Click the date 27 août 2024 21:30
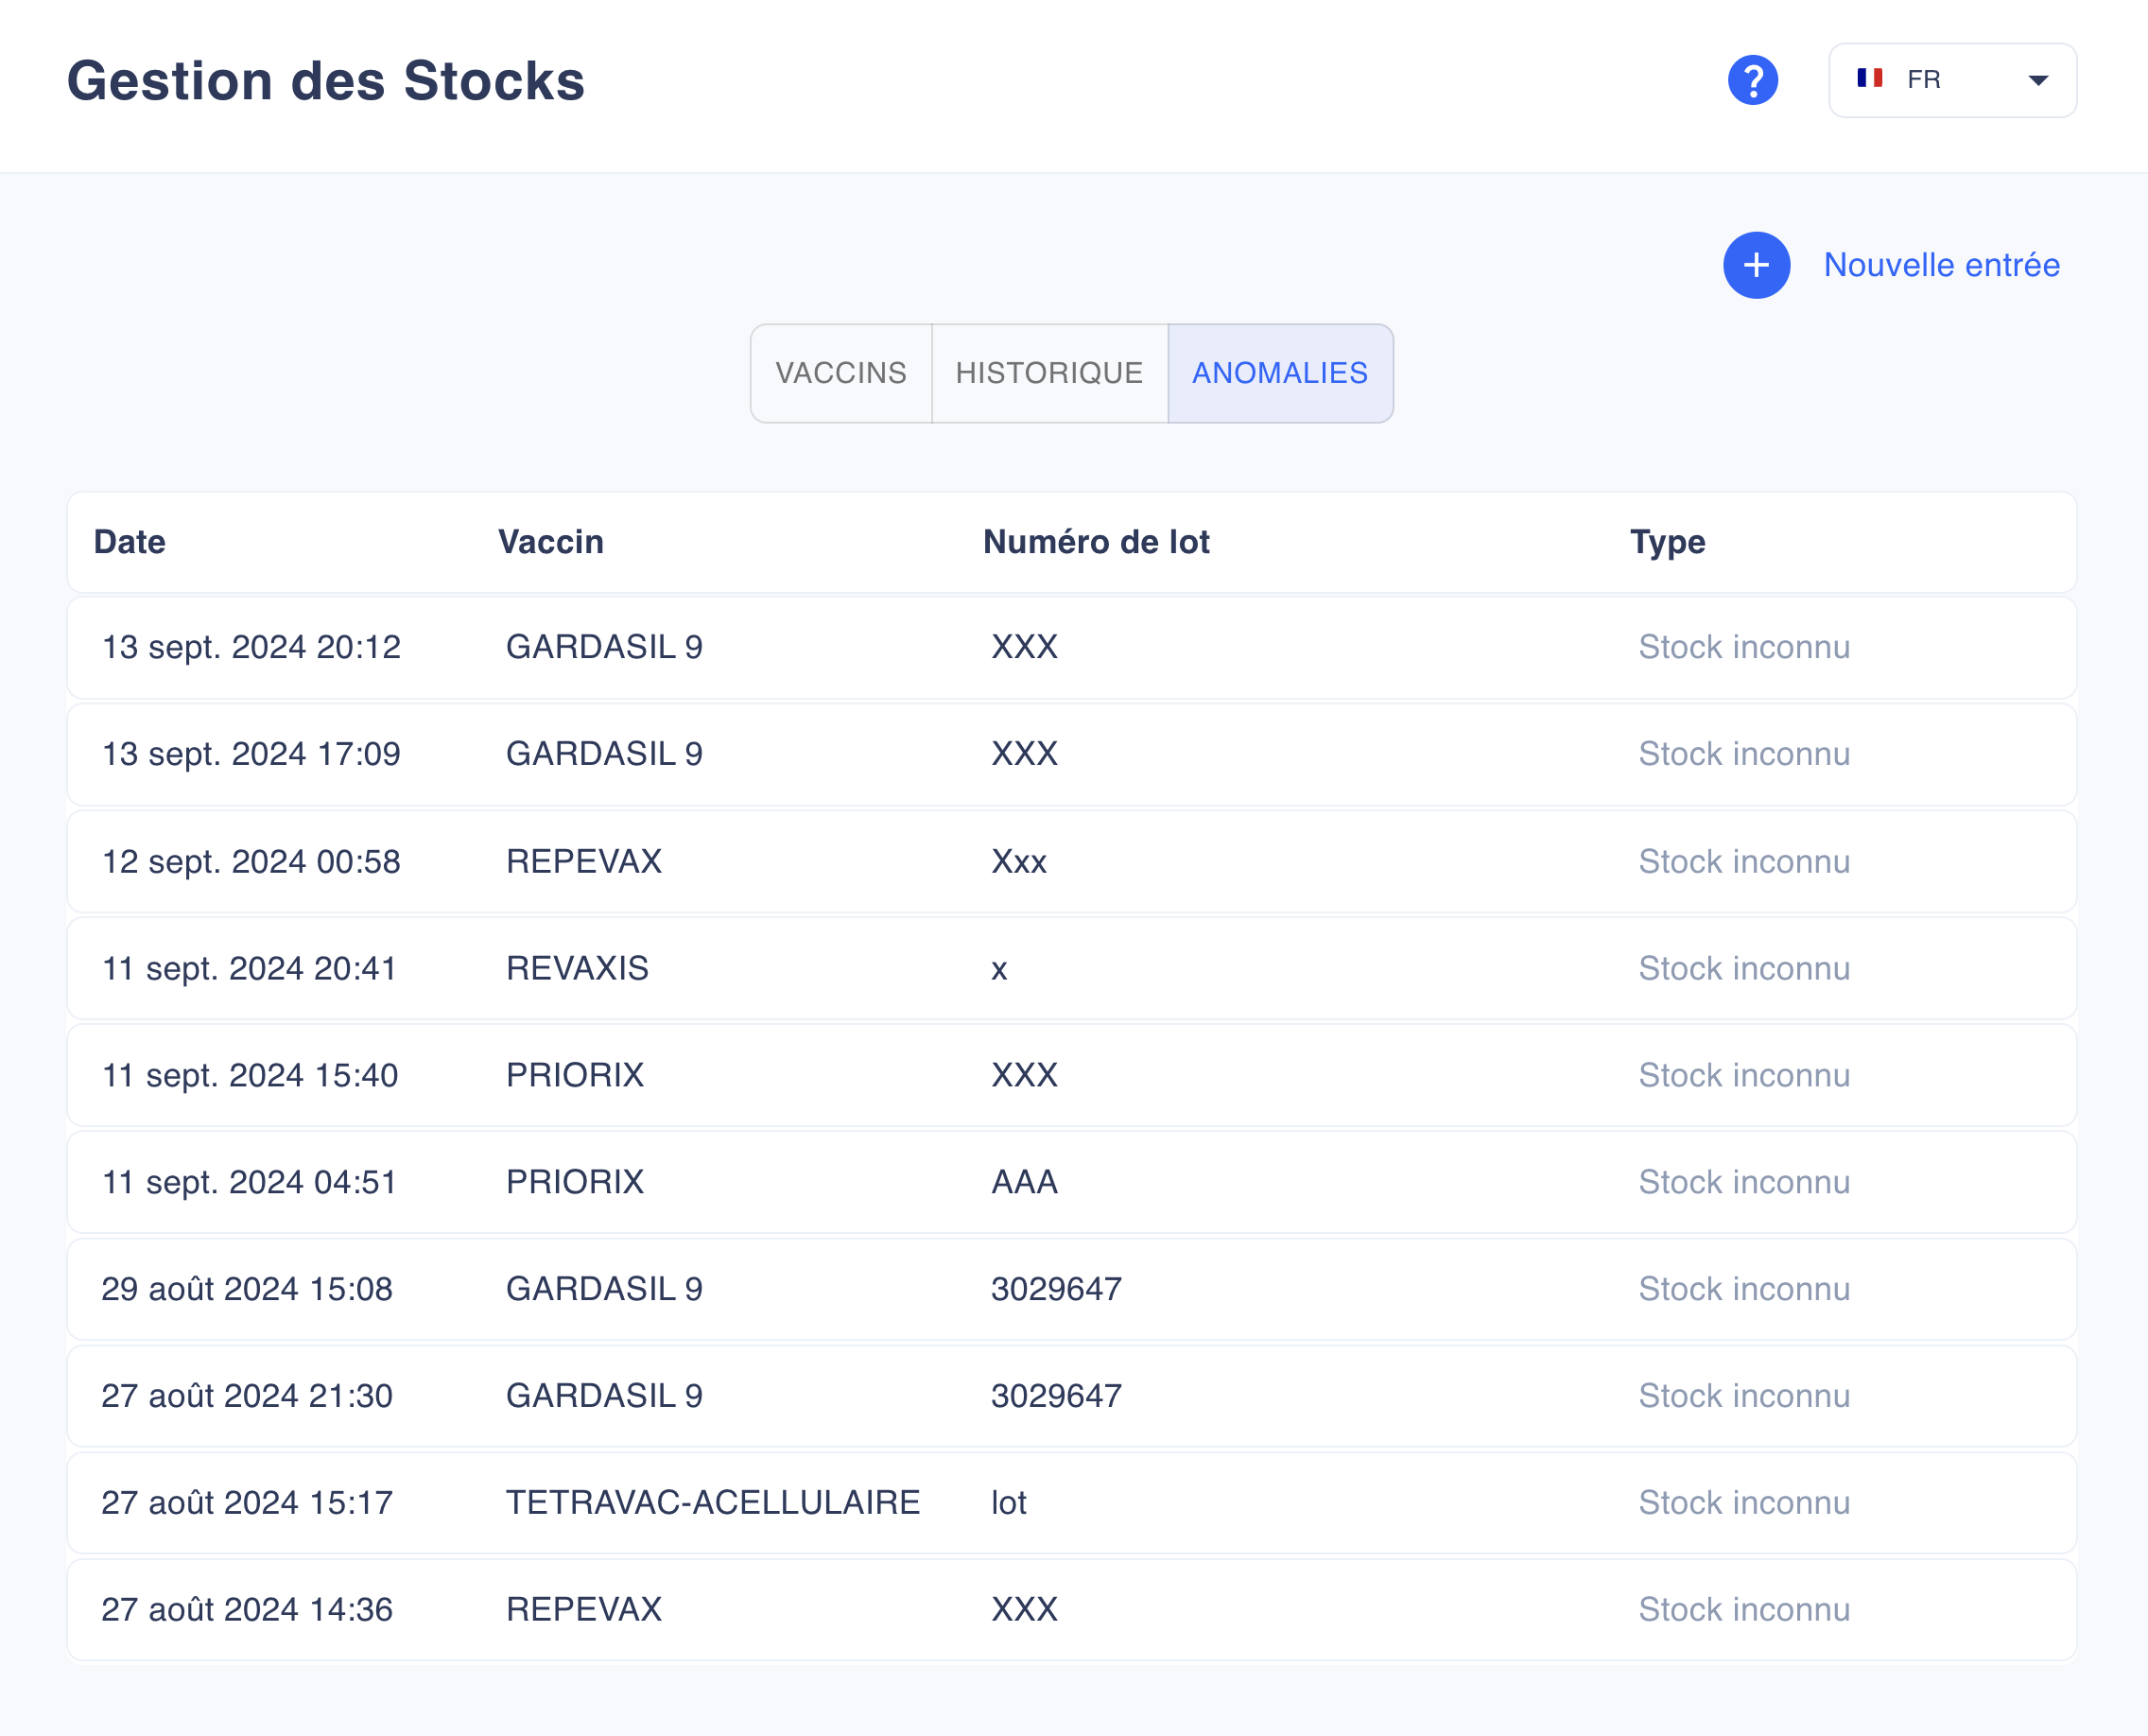 coord(247,1396)
